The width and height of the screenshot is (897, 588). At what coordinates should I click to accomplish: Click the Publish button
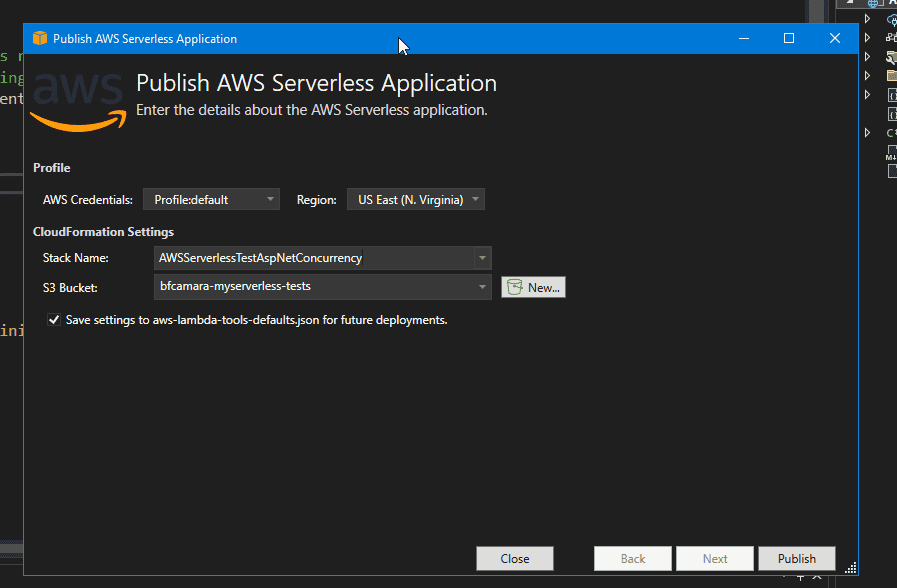796,559
